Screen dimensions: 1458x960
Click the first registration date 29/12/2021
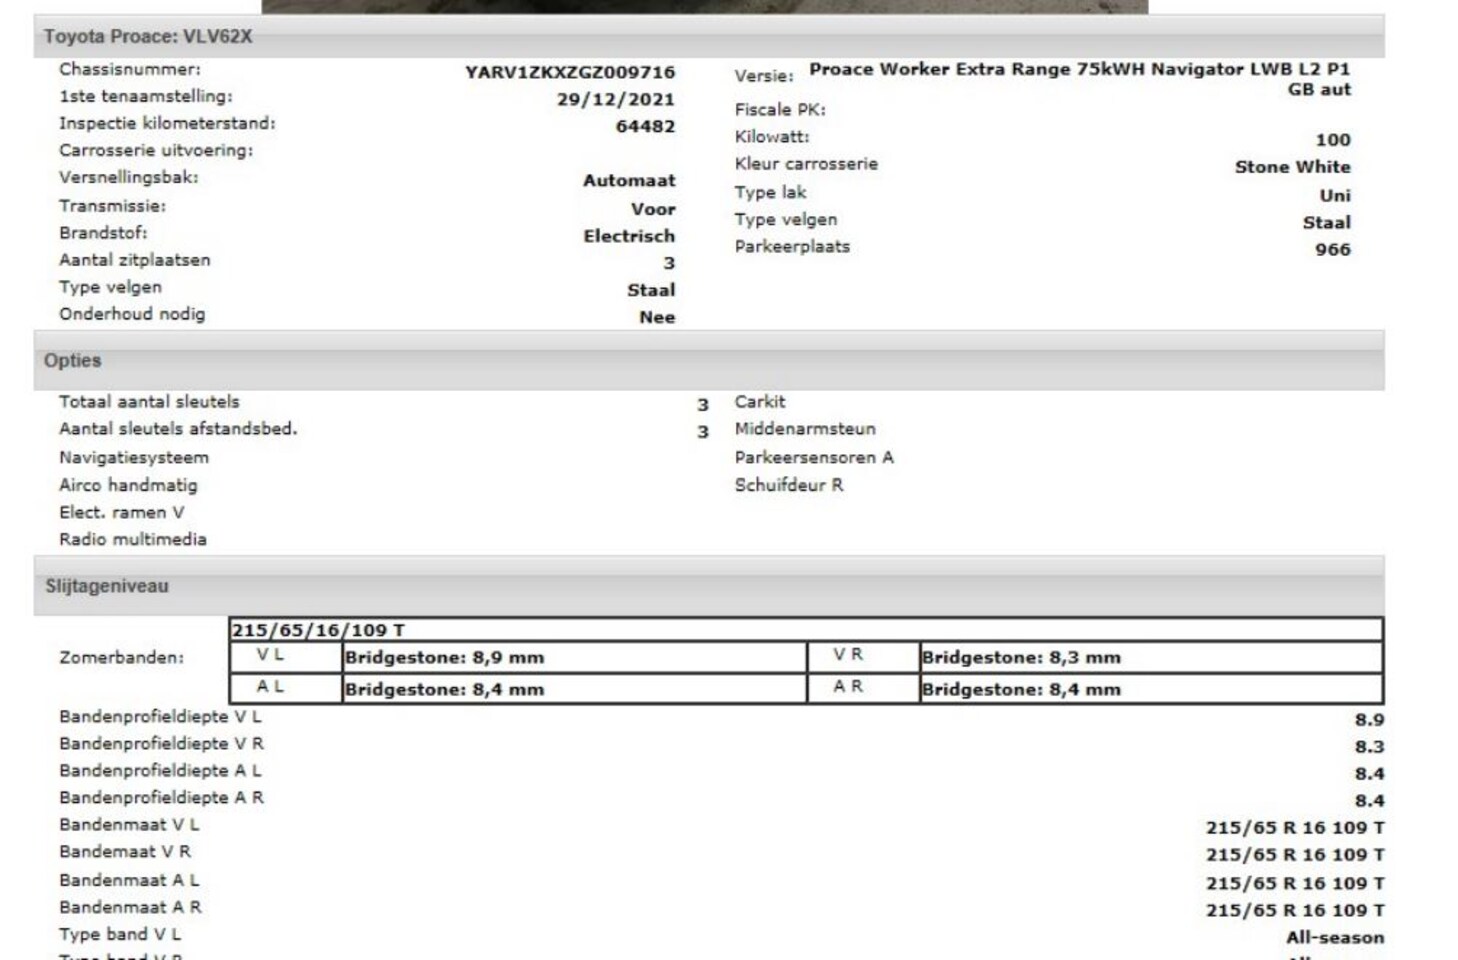pos(615,99)
